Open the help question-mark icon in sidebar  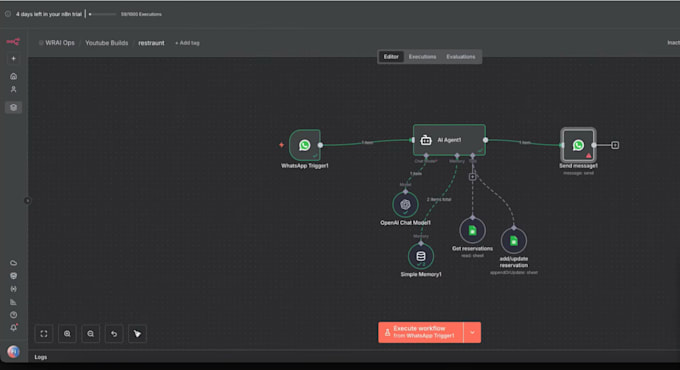tap(13, 315)
